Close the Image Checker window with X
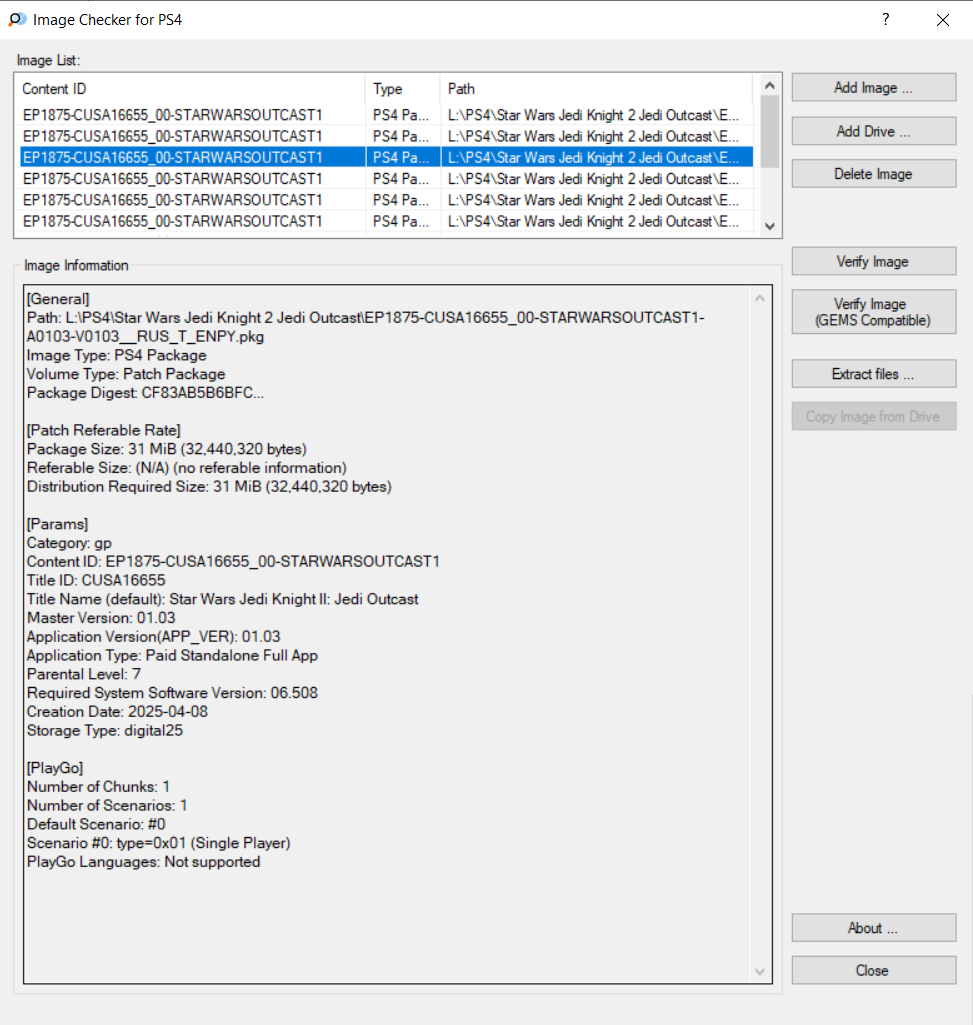This screenshot has height=1025, width=973. [x=942, y=19]
